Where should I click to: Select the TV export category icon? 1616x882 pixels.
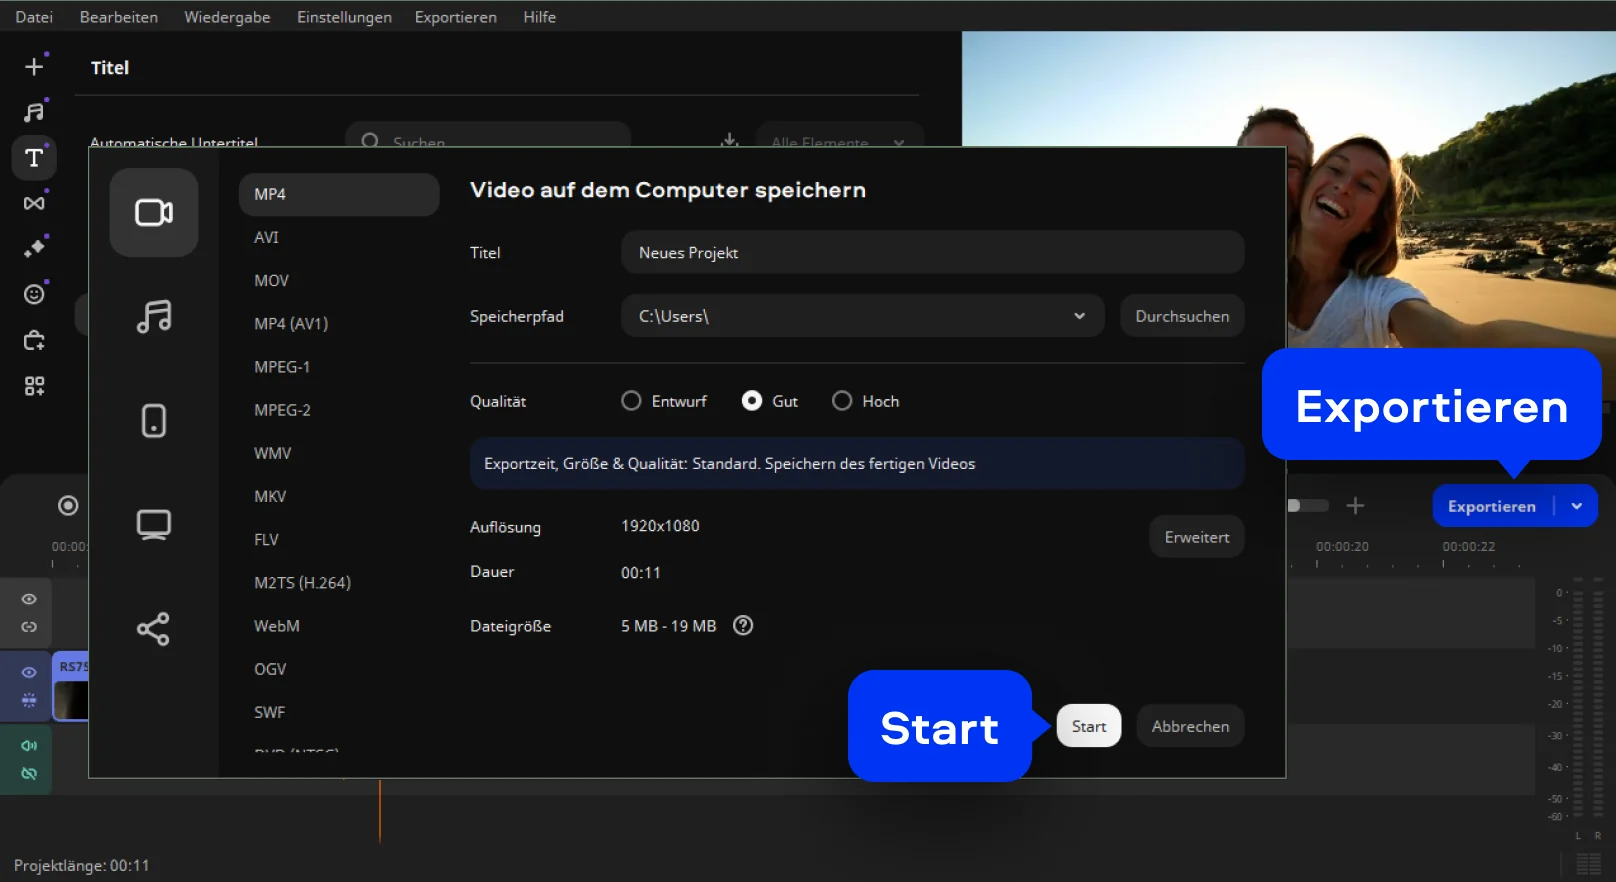[x=153, y=525]
